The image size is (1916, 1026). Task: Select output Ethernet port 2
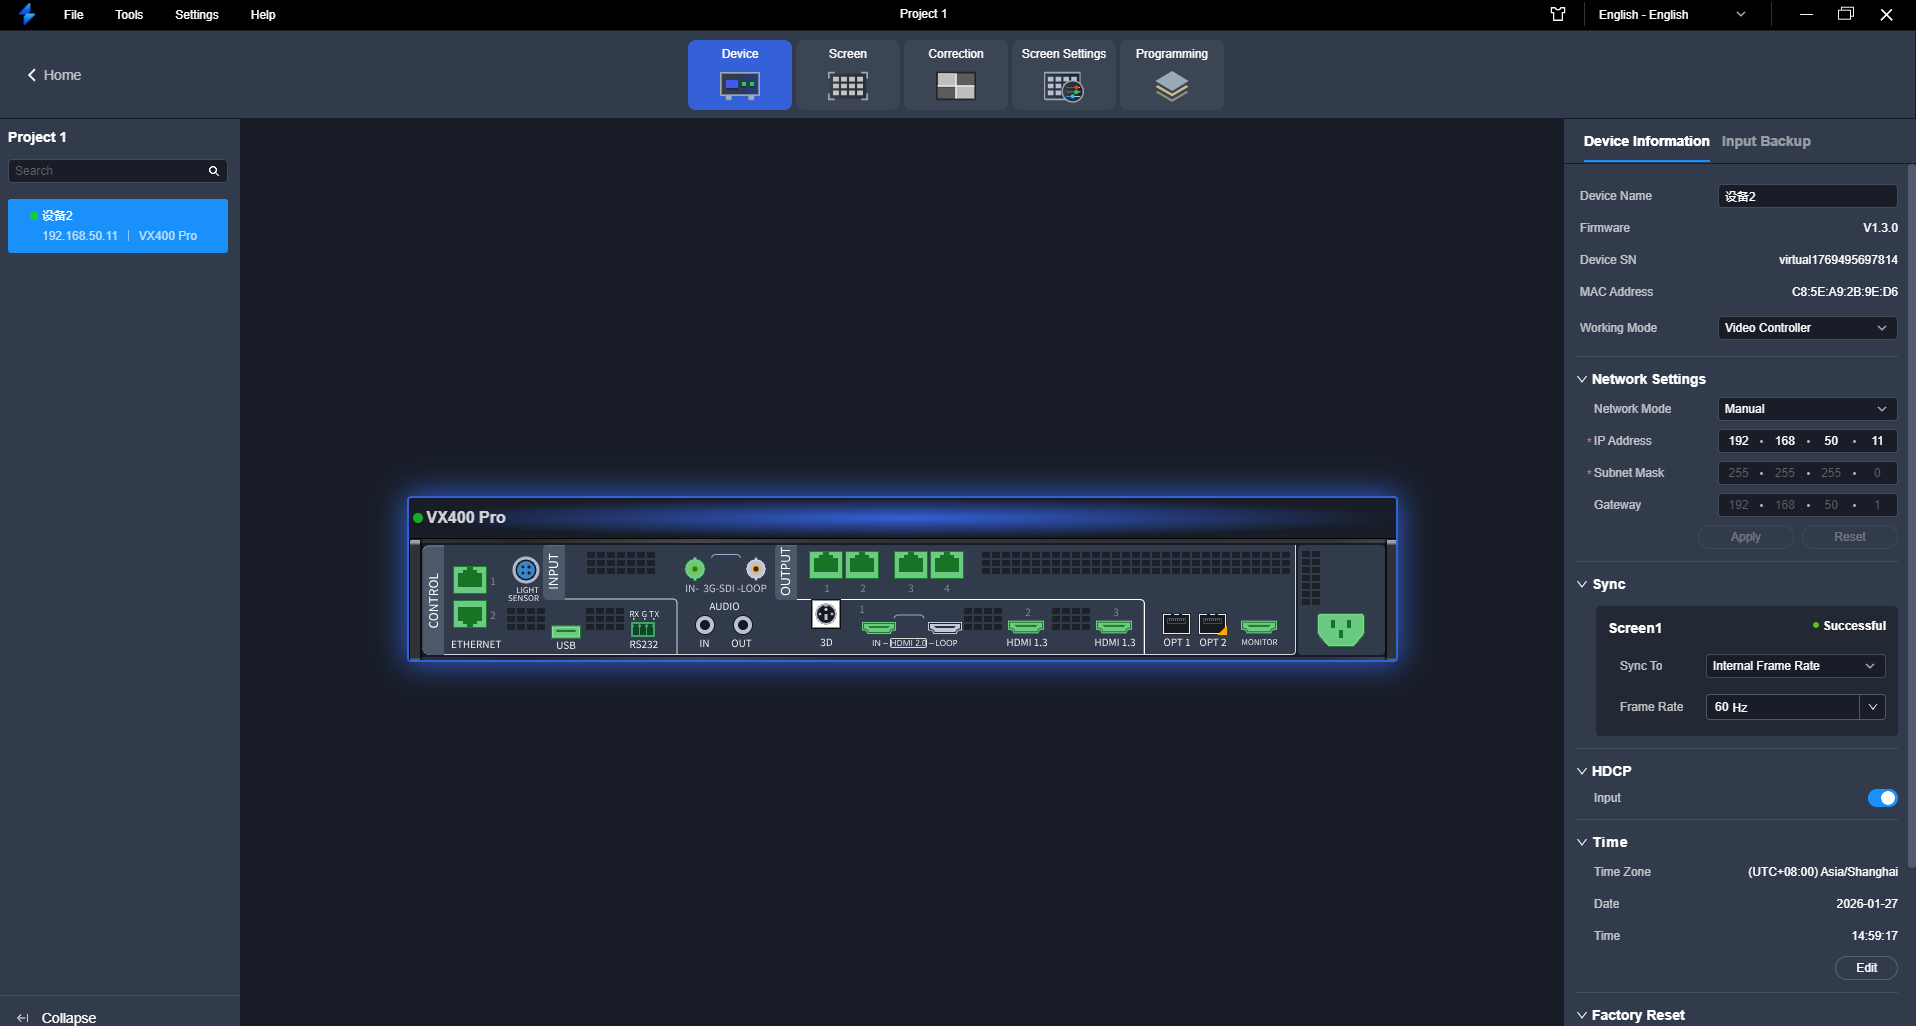tap(862, 565)
